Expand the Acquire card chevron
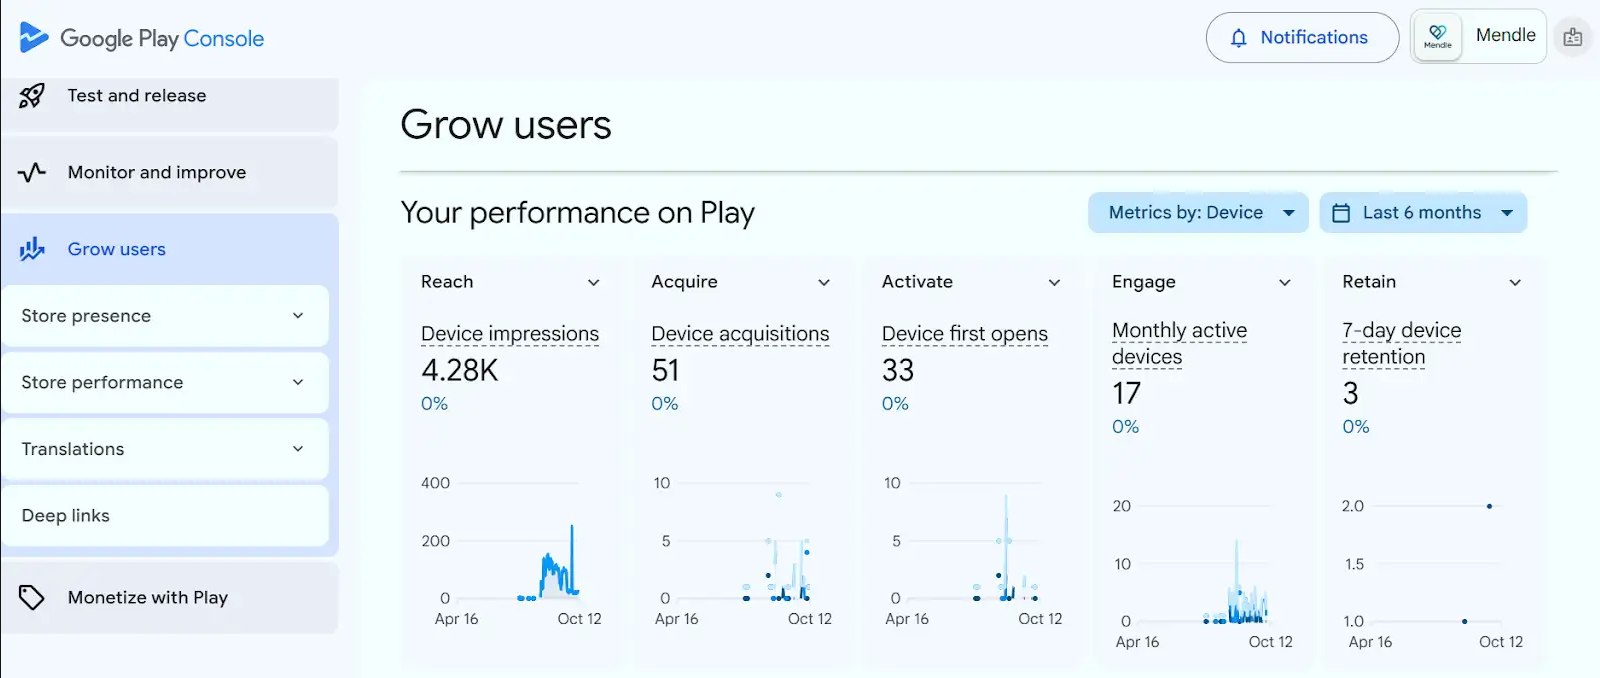This screenshot has width=1600, height=678. click(x=824, y=283)
